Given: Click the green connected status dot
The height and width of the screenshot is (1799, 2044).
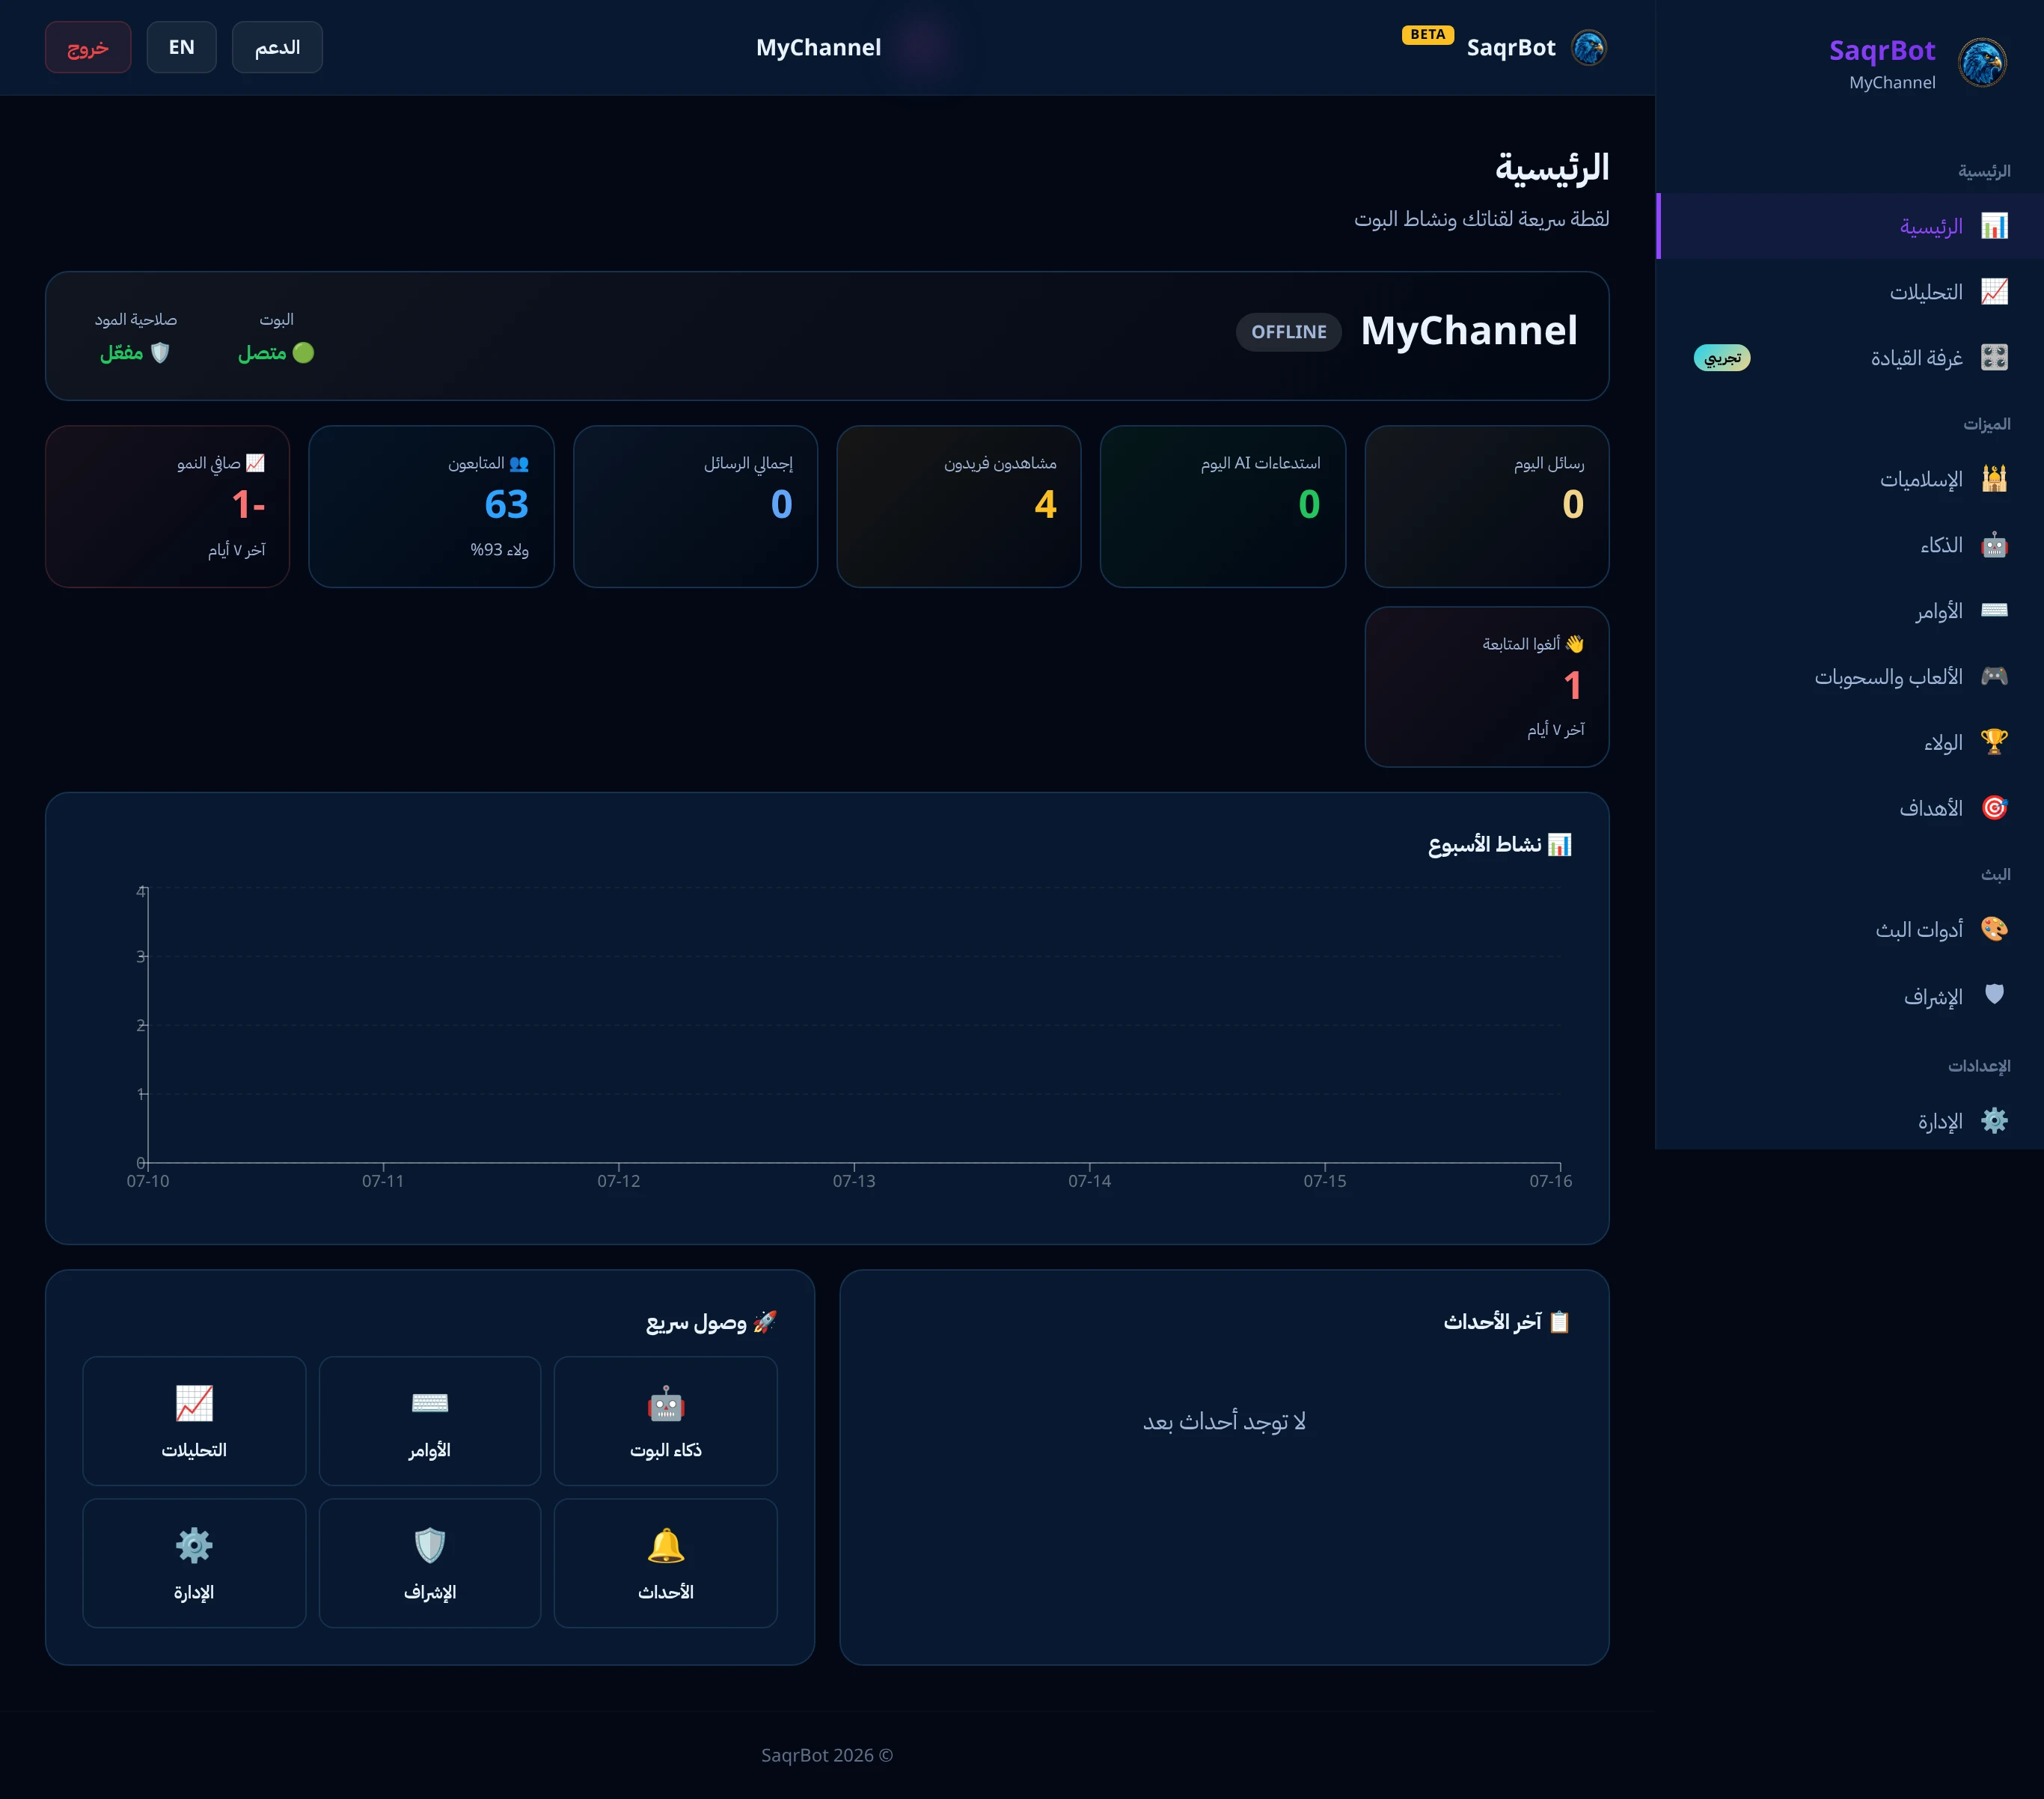Looking at the screenshot, I should [303, 353].
